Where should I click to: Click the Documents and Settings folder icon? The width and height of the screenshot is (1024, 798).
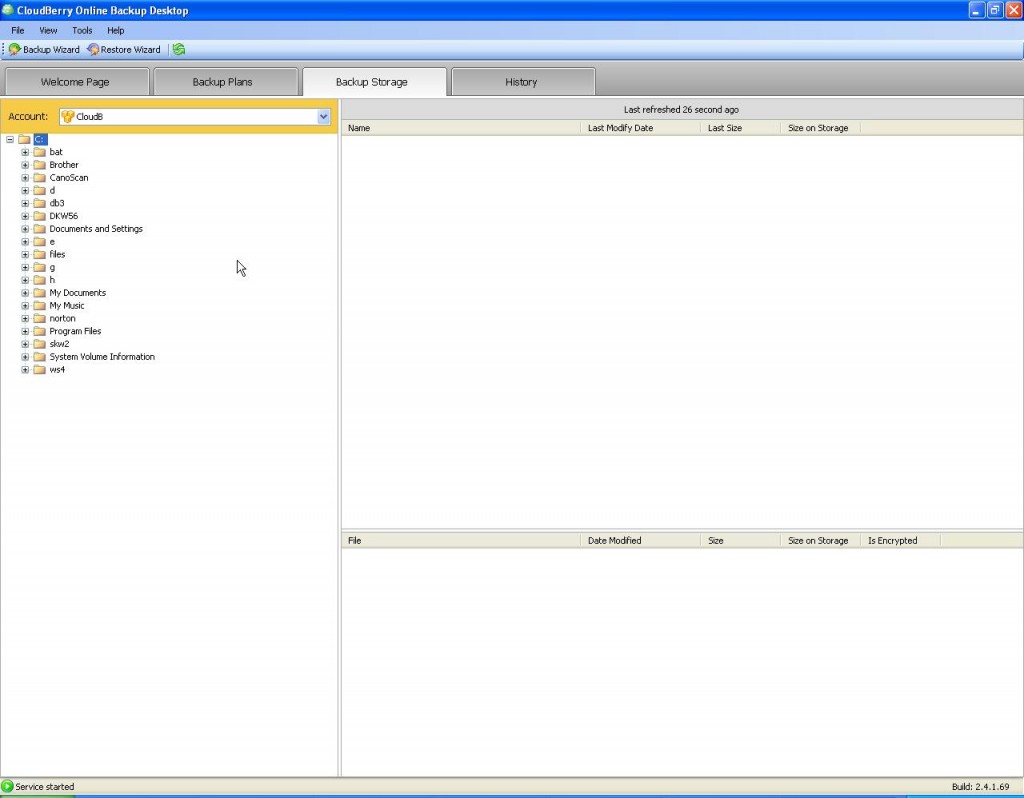pyautogui.click(x=39, y=229)
